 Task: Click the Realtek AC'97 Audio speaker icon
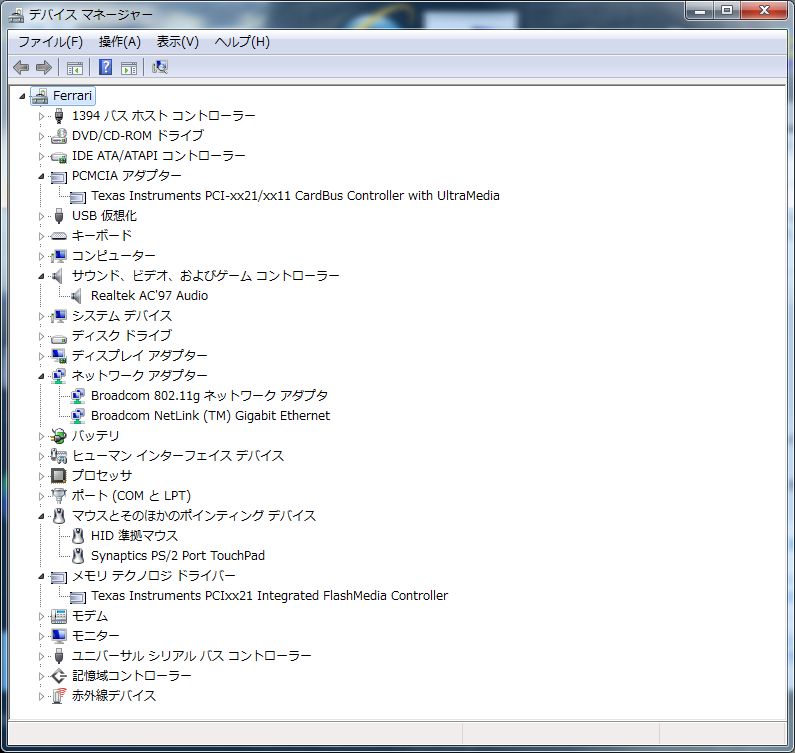coord(77,296)
